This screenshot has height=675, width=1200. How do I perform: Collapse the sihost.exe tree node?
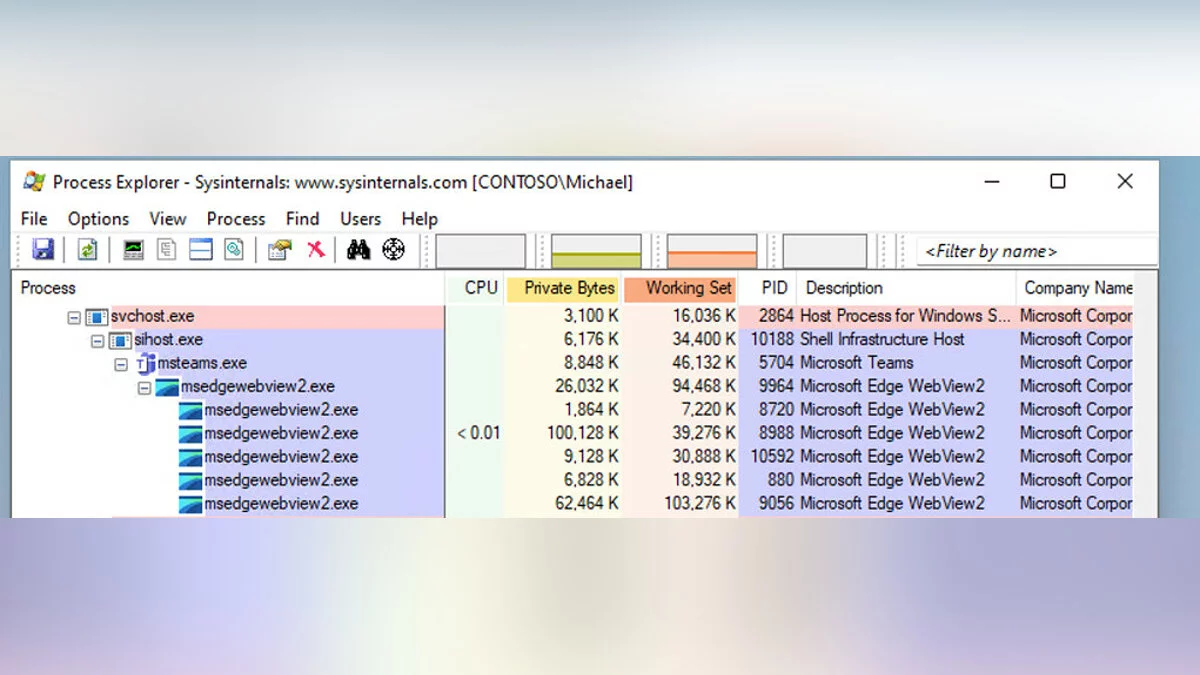tap(98, 340)
